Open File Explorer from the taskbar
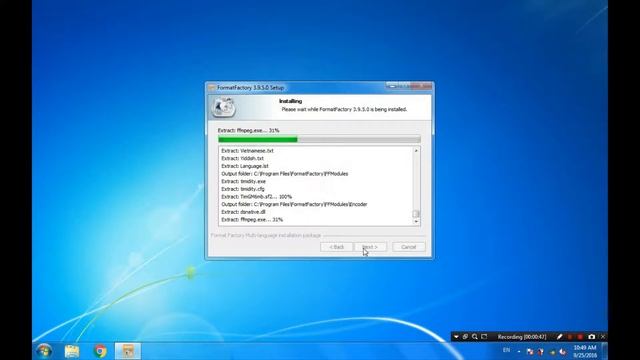 [x=72, y=351]
